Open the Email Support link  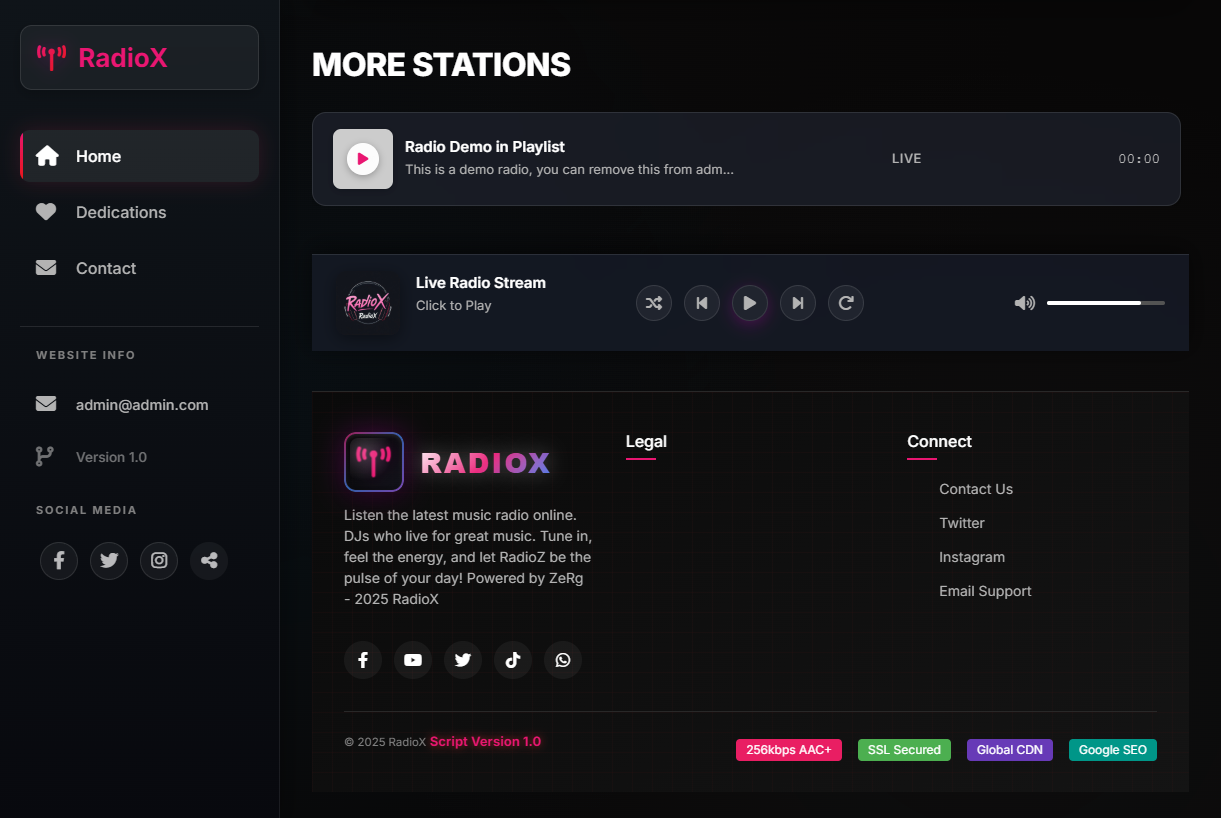984,591
